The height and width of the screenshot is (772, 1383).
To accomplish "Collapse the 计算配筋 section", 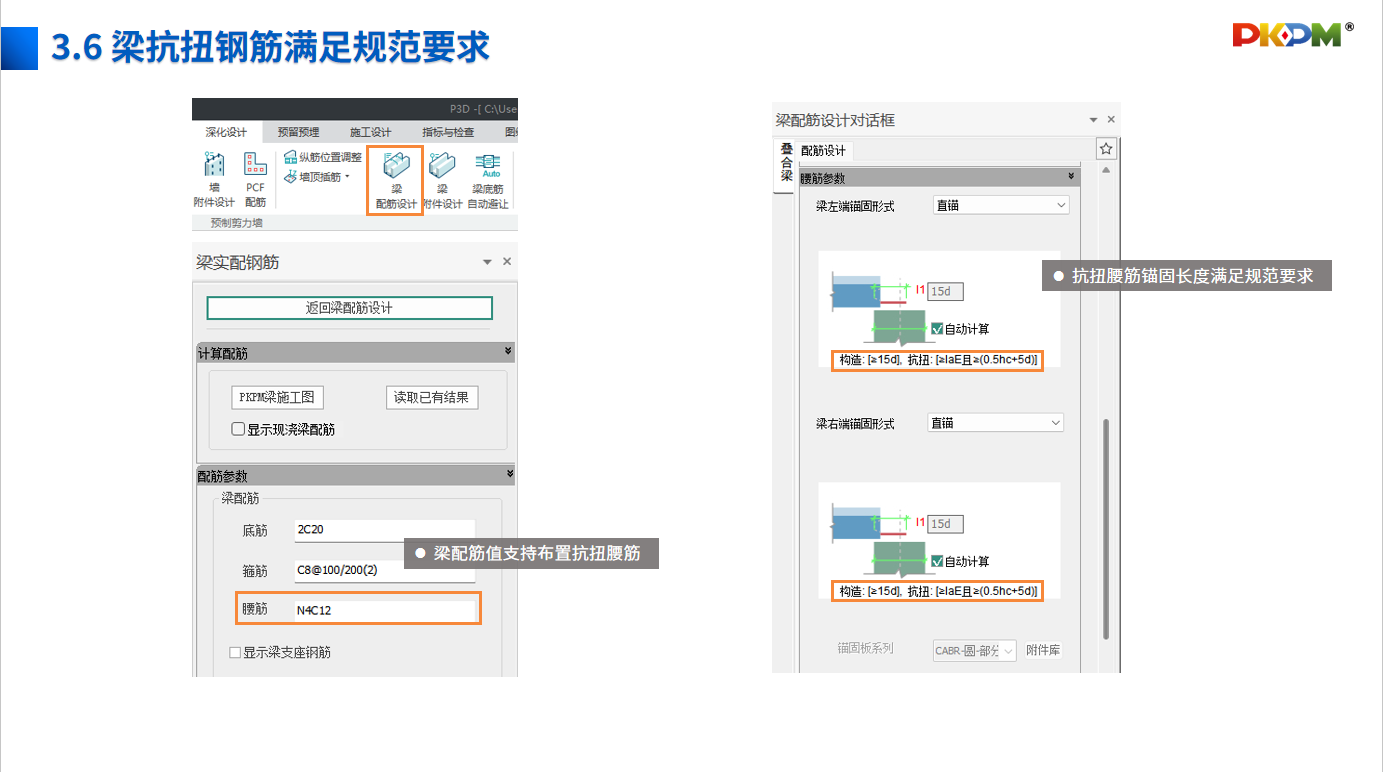I will 508,352.
